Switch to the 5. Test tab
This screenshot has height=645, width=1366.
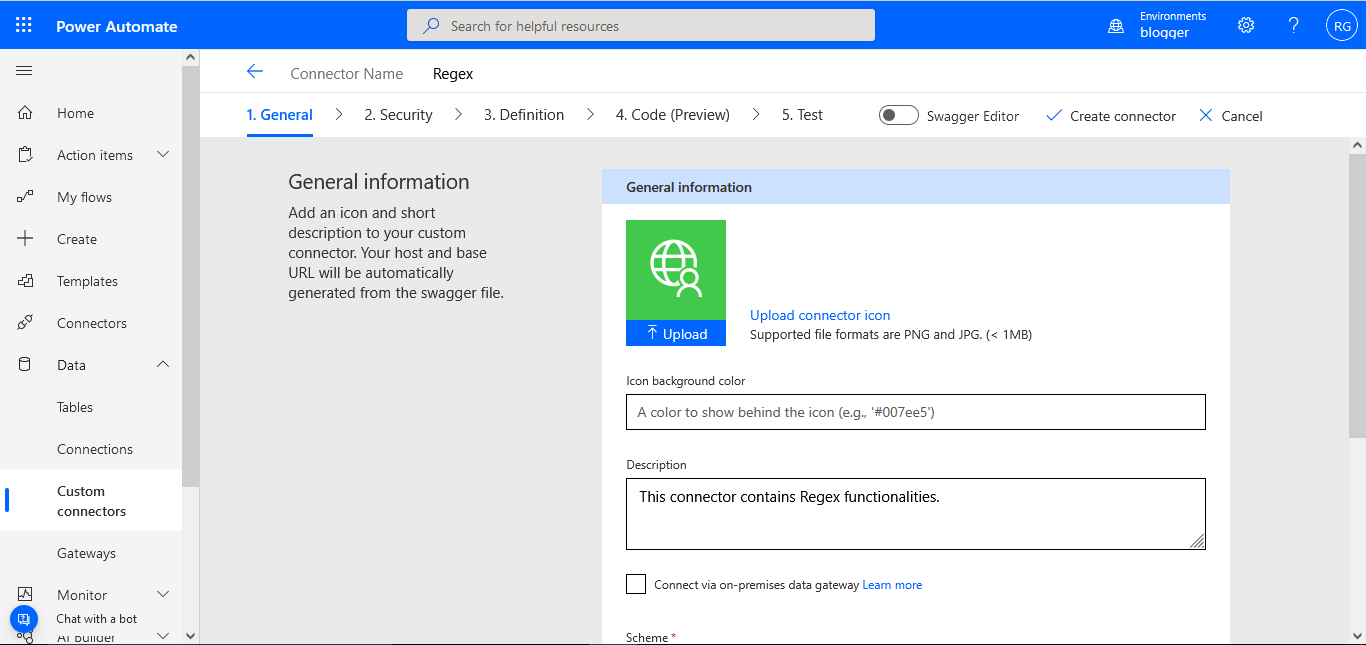802,115
